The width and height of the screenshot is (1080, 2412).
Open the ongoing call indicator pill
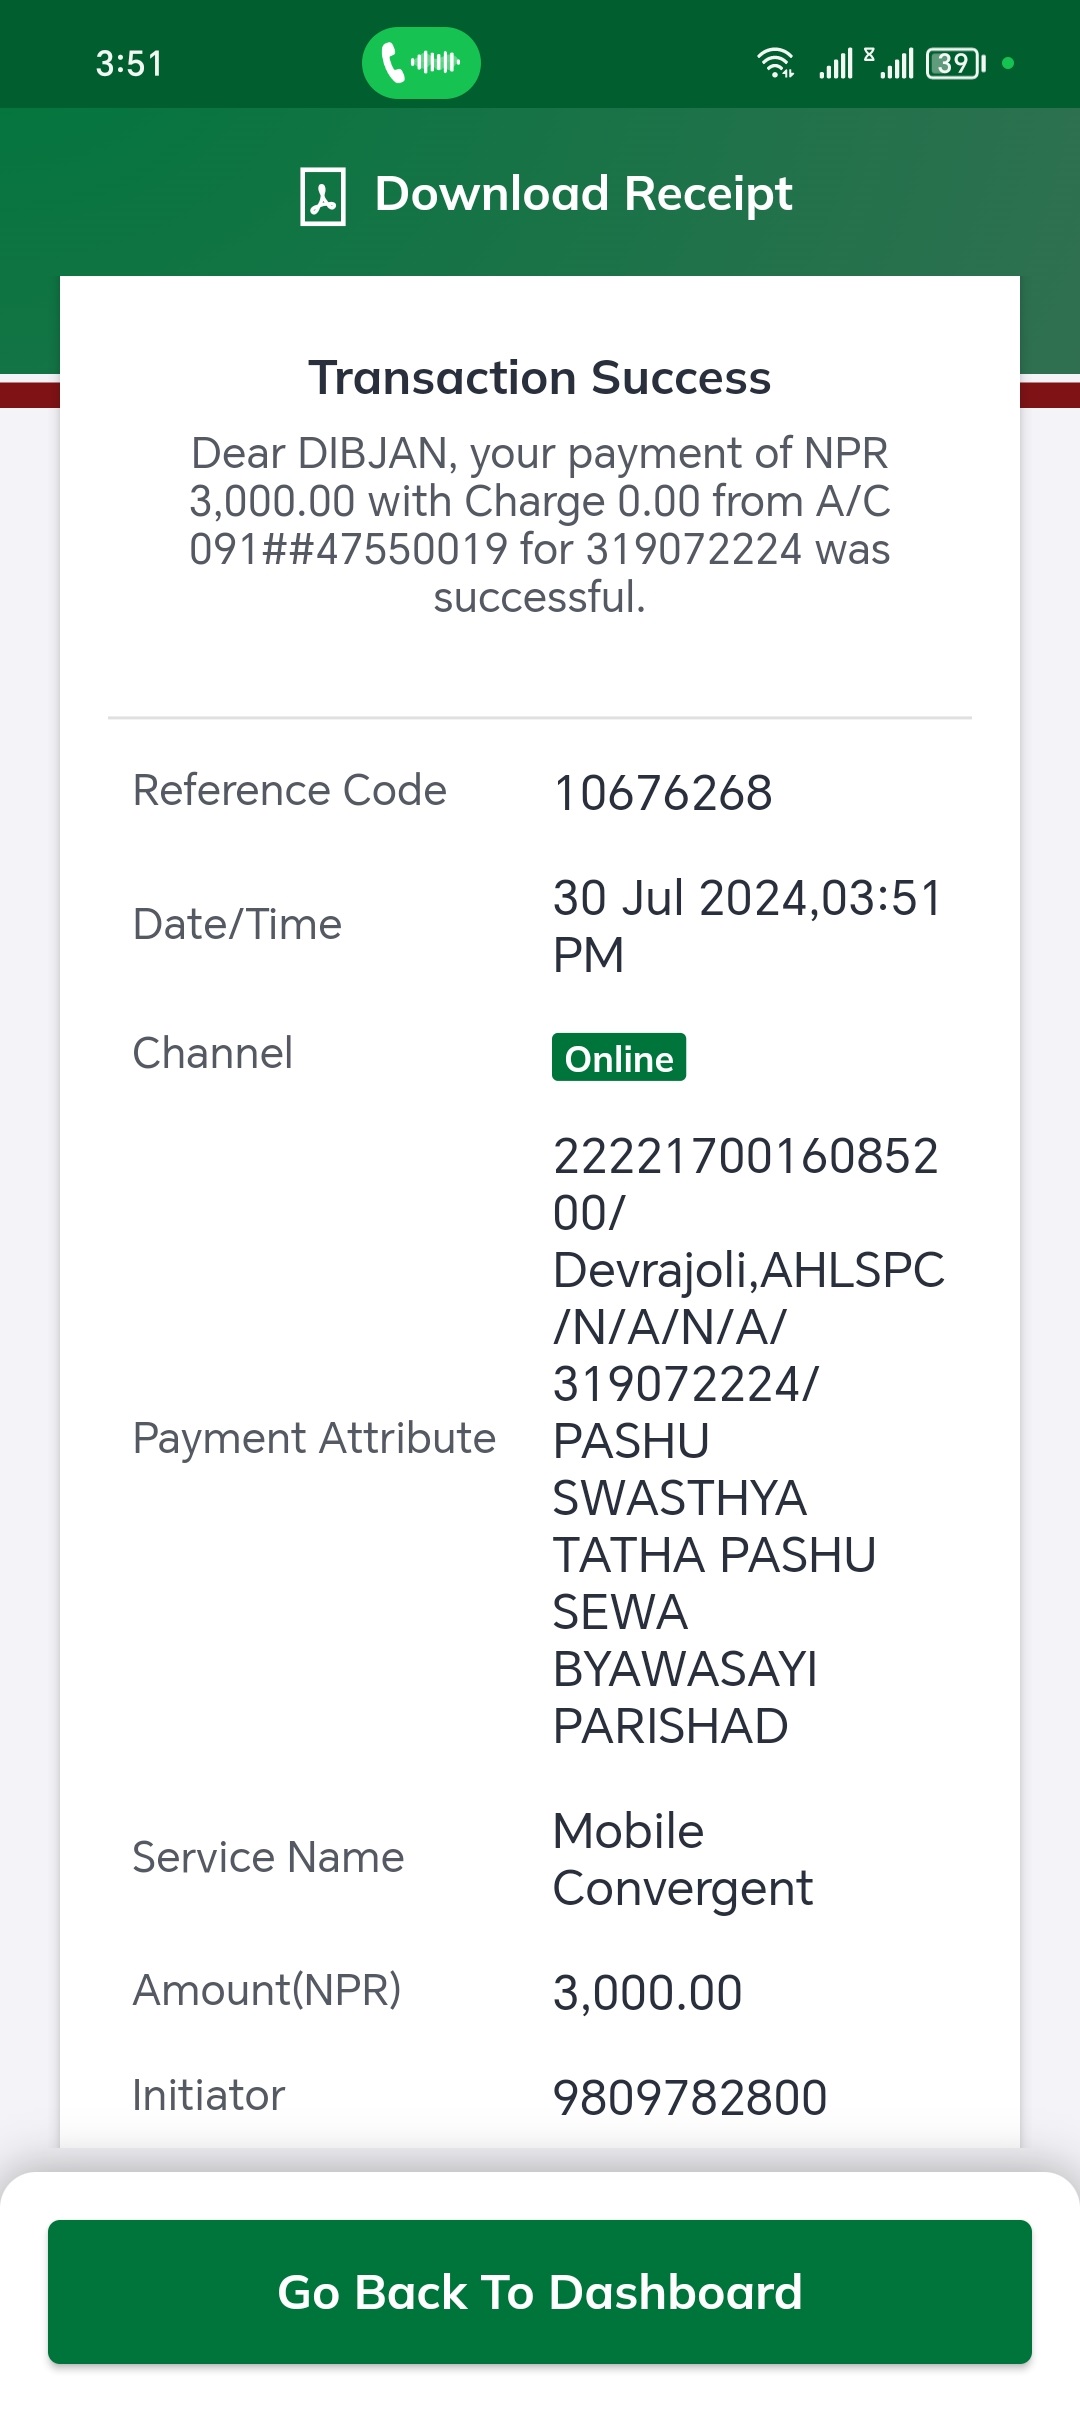pyautogui.click(x=421, y=63)
